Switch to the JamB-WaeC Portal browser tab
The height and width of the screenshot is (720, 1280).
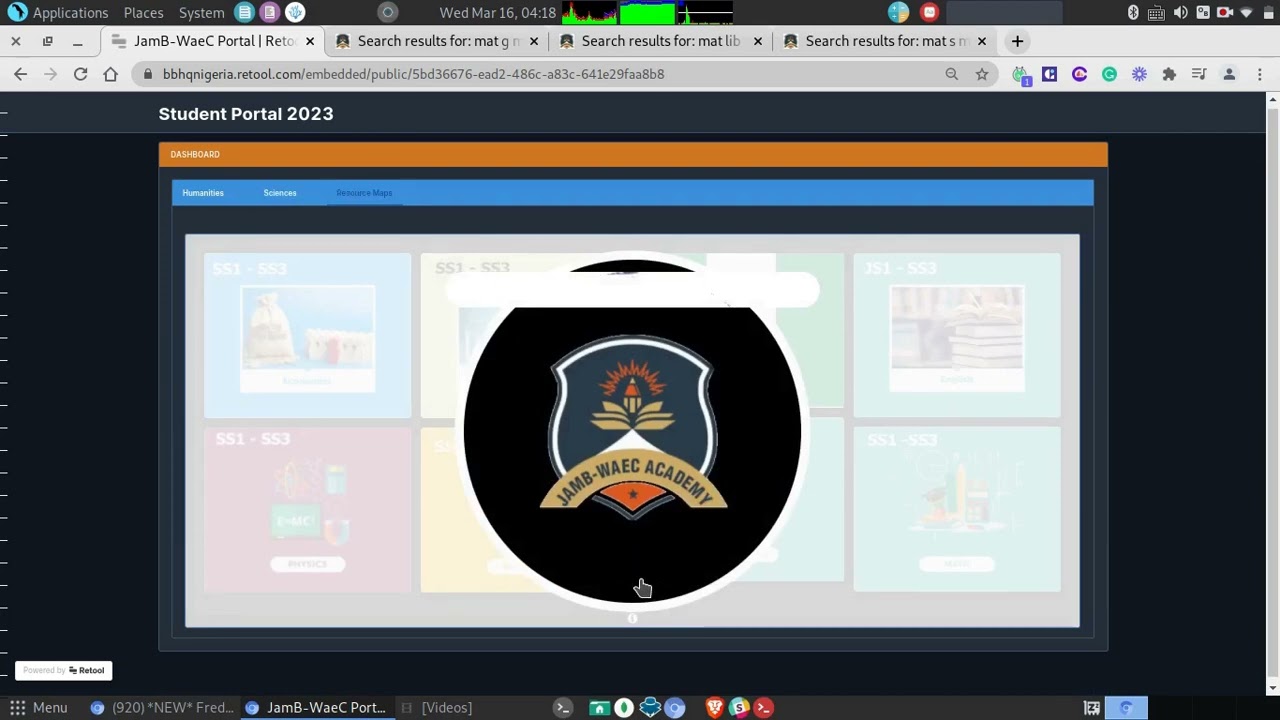coord(214,41)
